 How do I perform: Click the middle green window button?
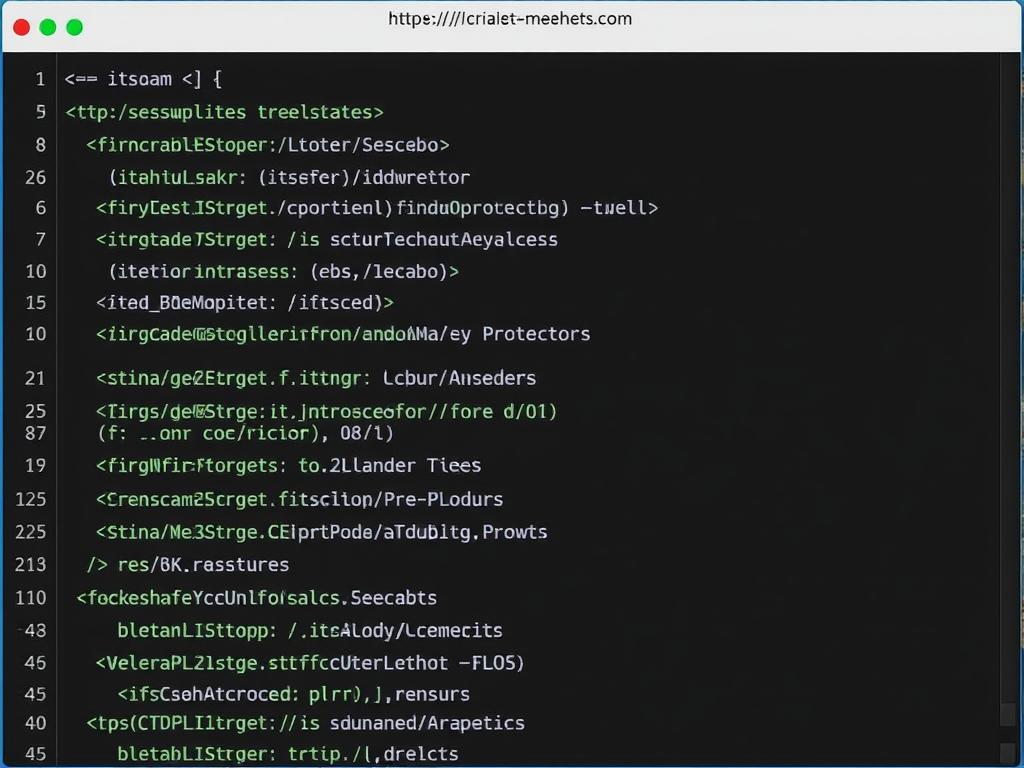(48, 27)
